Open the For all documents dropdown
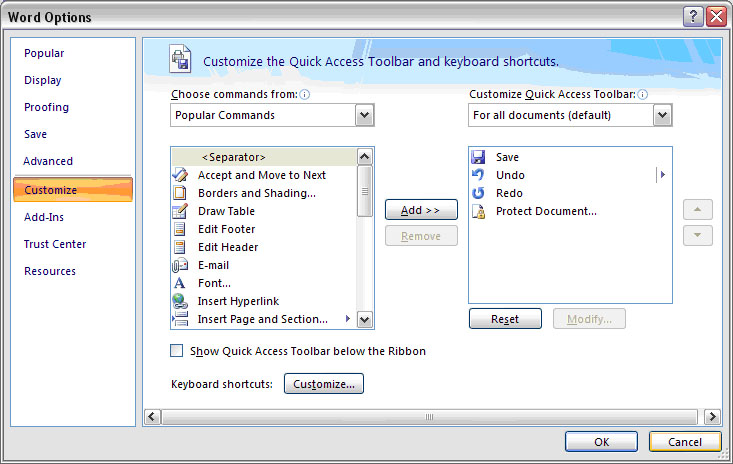Viewport: 733px width, 464px height. click(x=662, y=115)
